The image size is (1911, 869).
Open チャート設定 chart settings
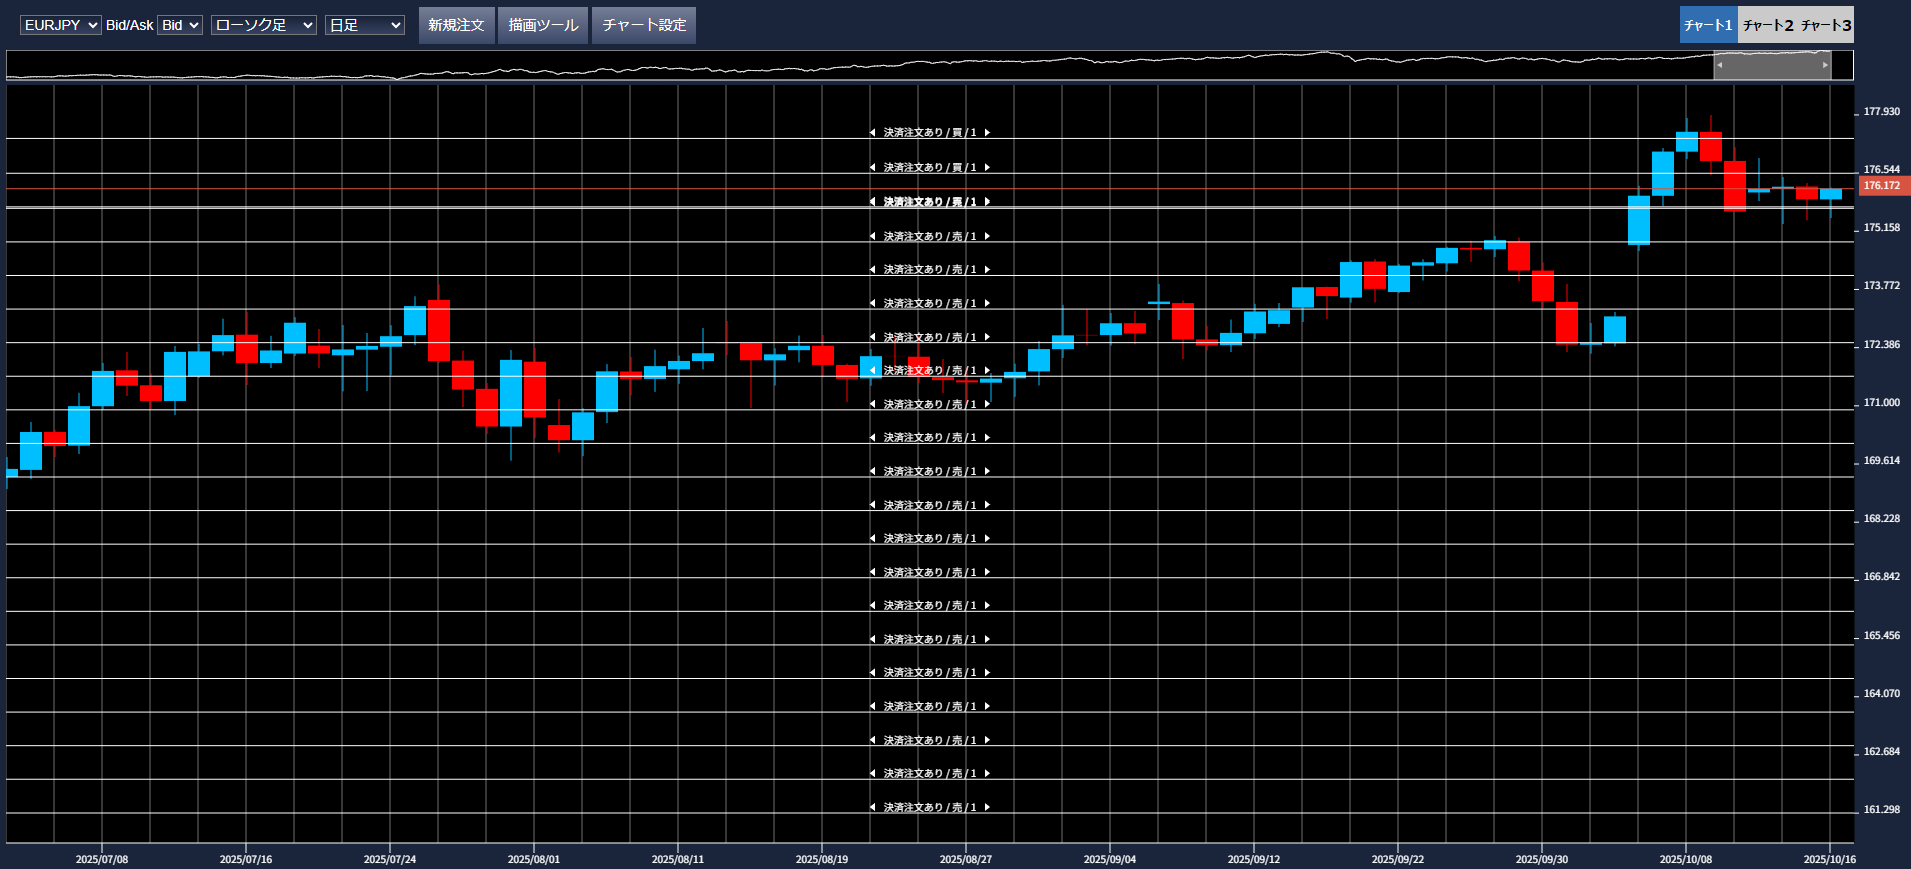pos(644,25)
